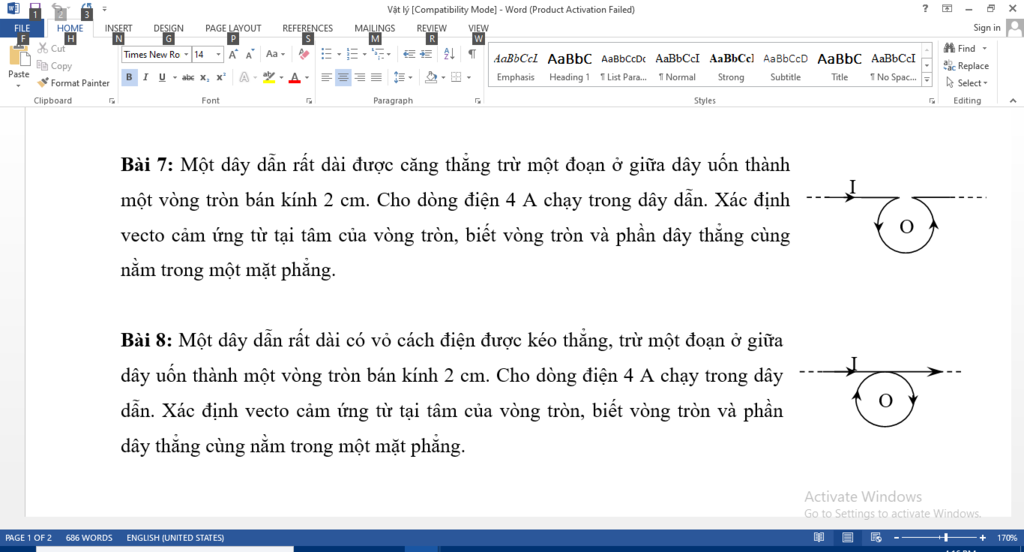Click Sign in
The width and height of the screenshot is (1024, 552).
click(987, 27)
